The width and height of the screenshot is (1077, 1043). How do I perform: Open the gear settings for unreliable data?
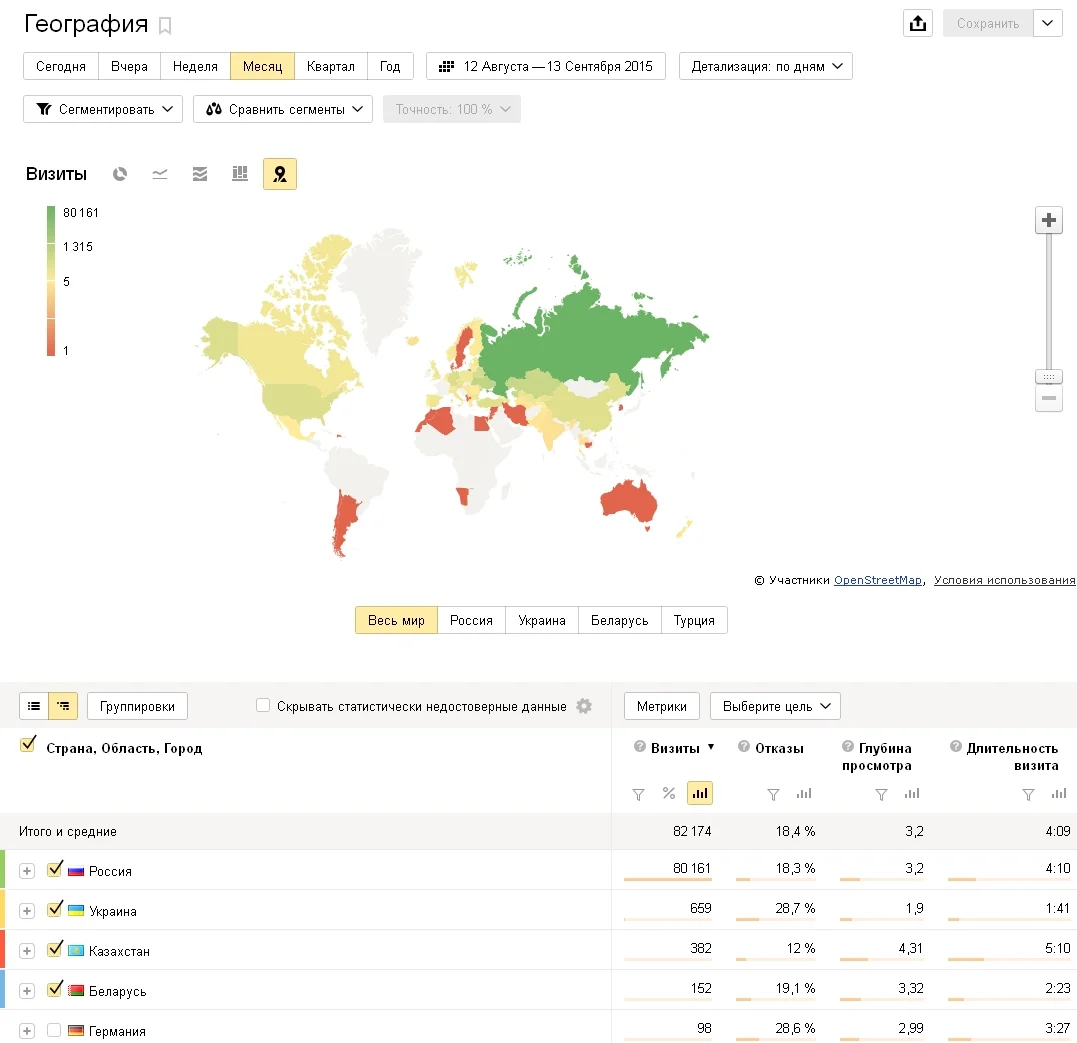(x=584, y=706)
